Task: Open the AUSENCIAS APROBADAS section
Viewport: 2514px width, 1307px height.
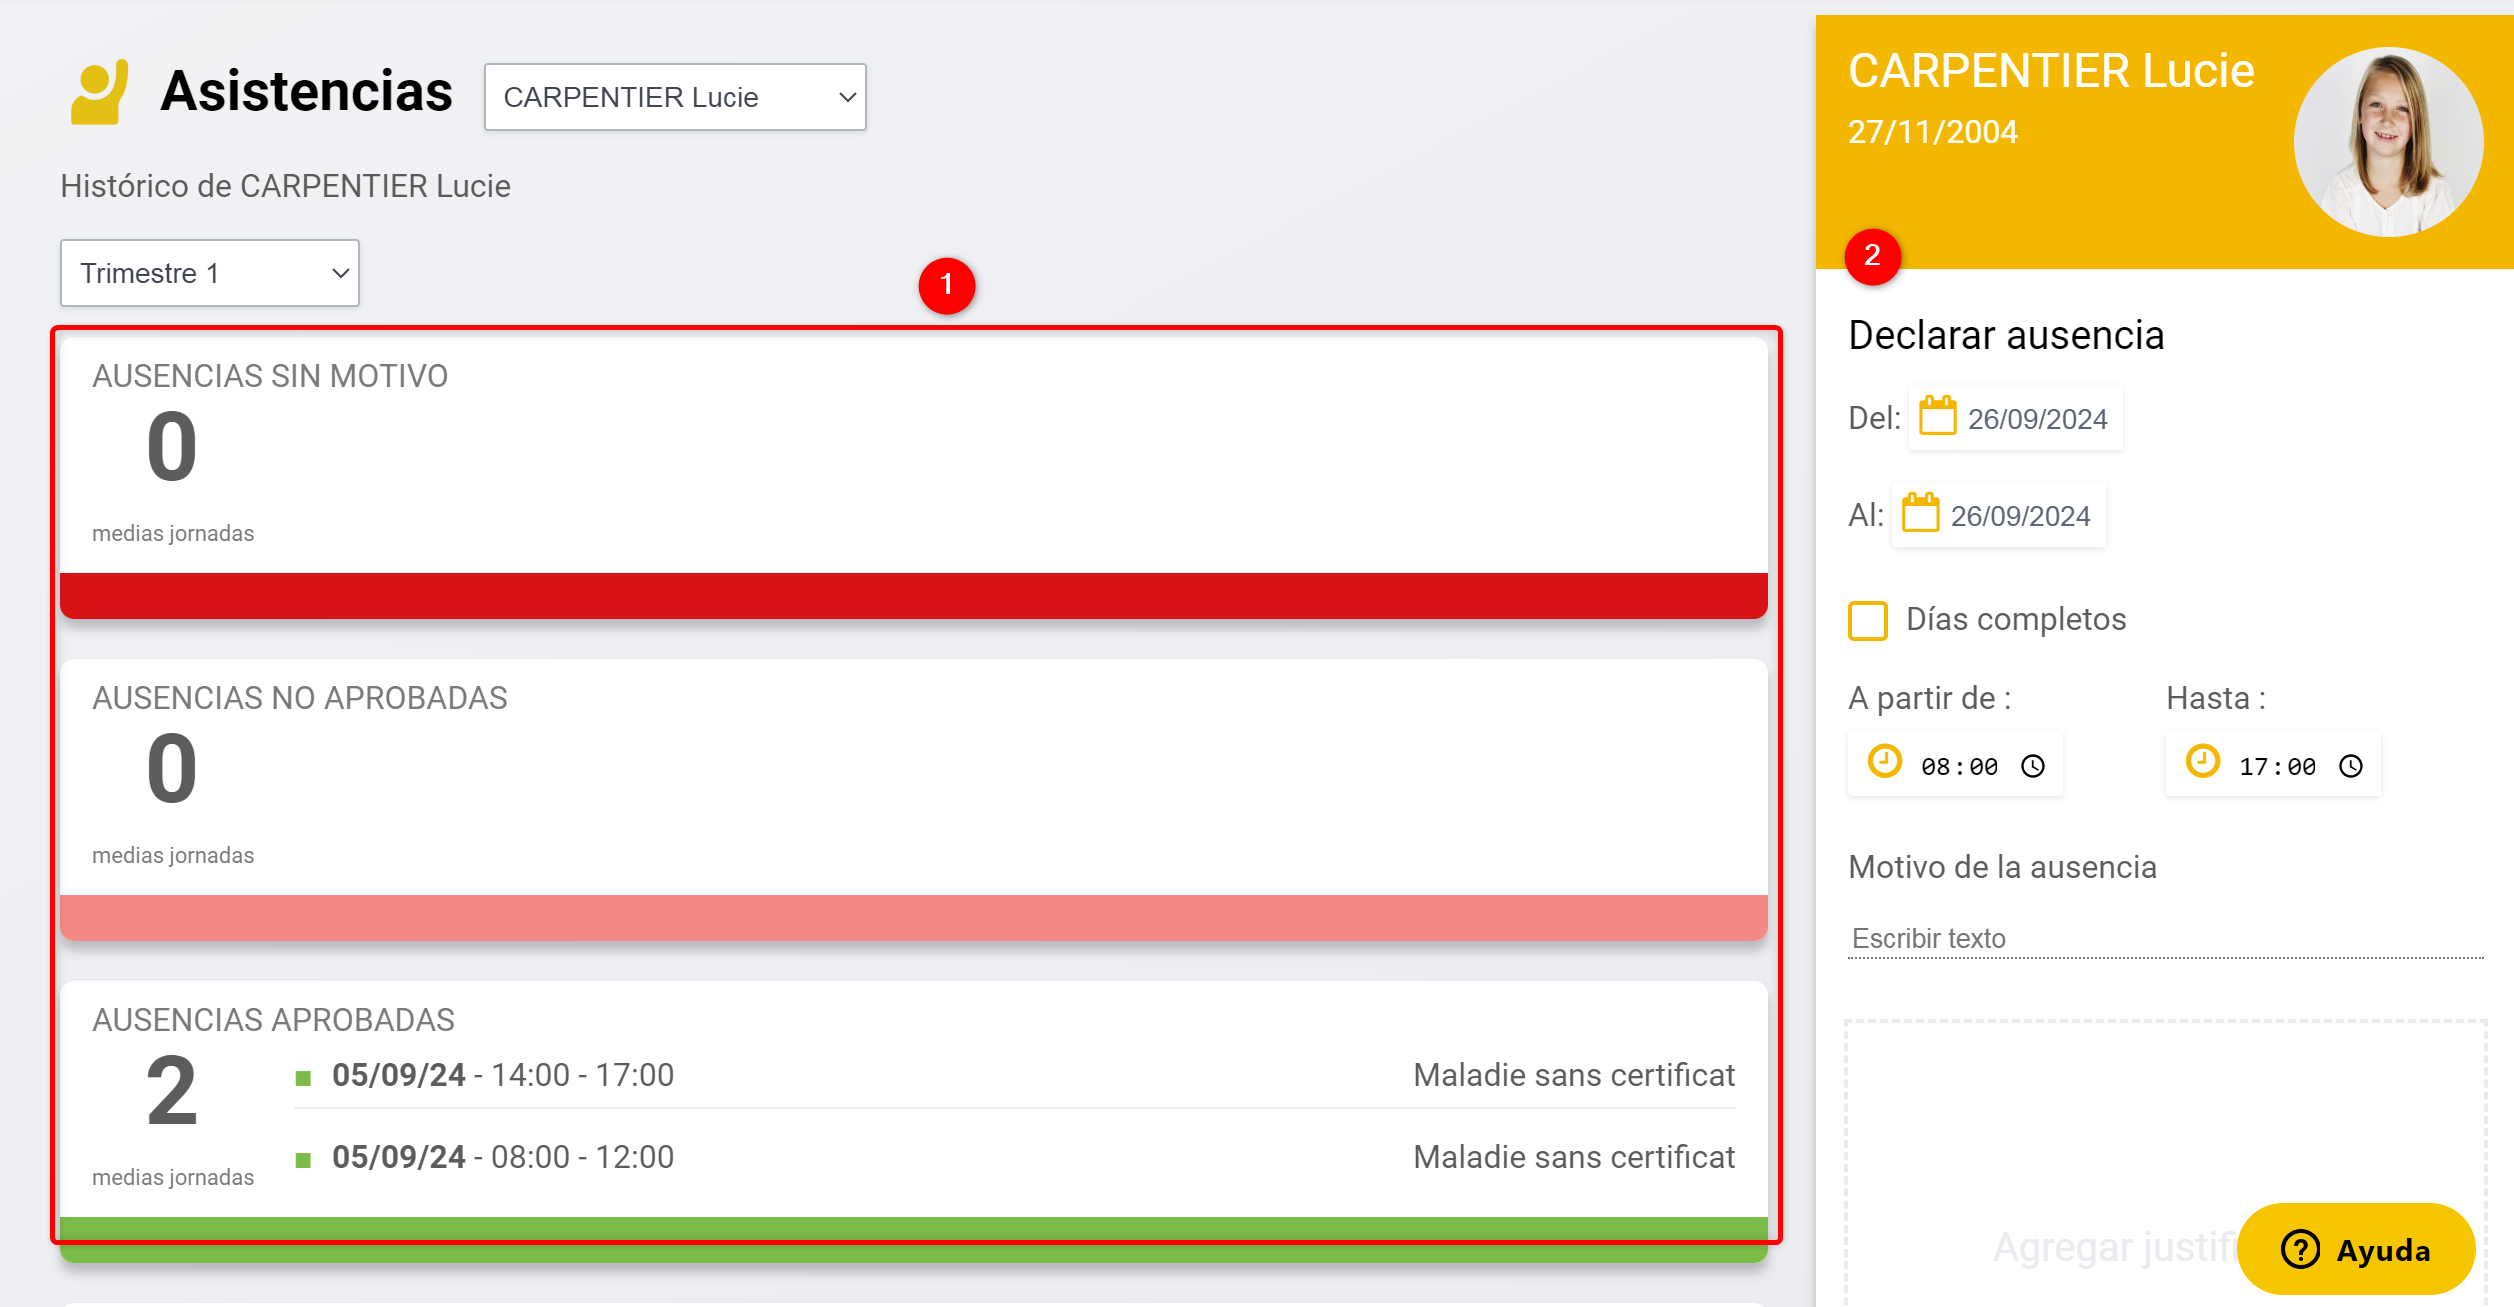Action: 274,1019
